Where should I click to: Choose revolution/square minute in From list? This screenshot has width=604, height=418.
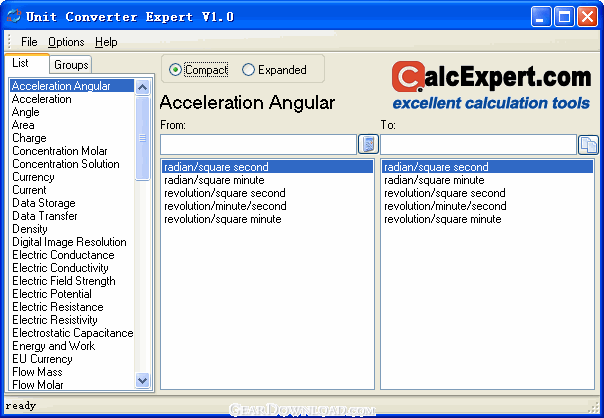point(267,219)
